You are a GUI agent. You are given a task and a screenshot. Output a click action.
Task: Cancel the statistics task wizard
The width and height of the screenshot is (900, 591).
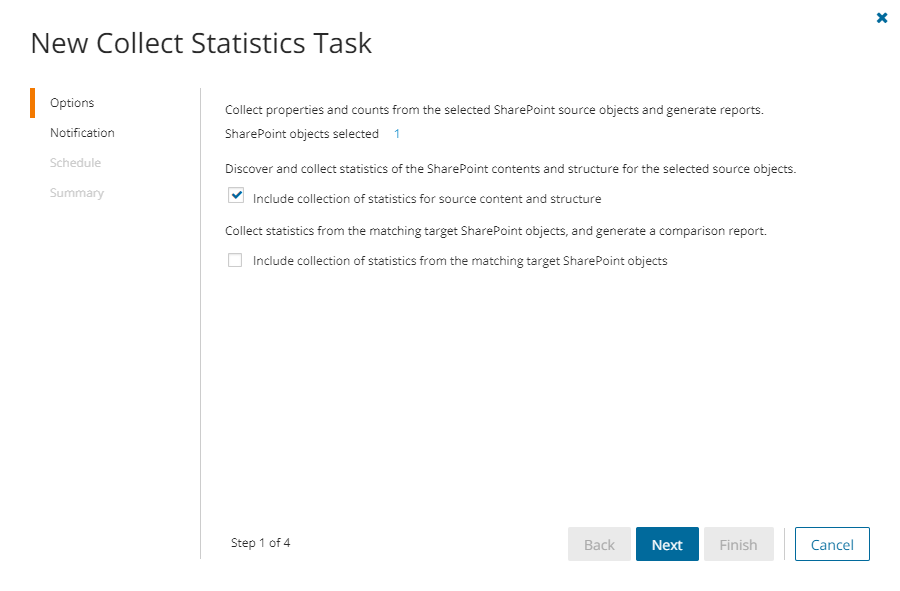tap(832, 545)
